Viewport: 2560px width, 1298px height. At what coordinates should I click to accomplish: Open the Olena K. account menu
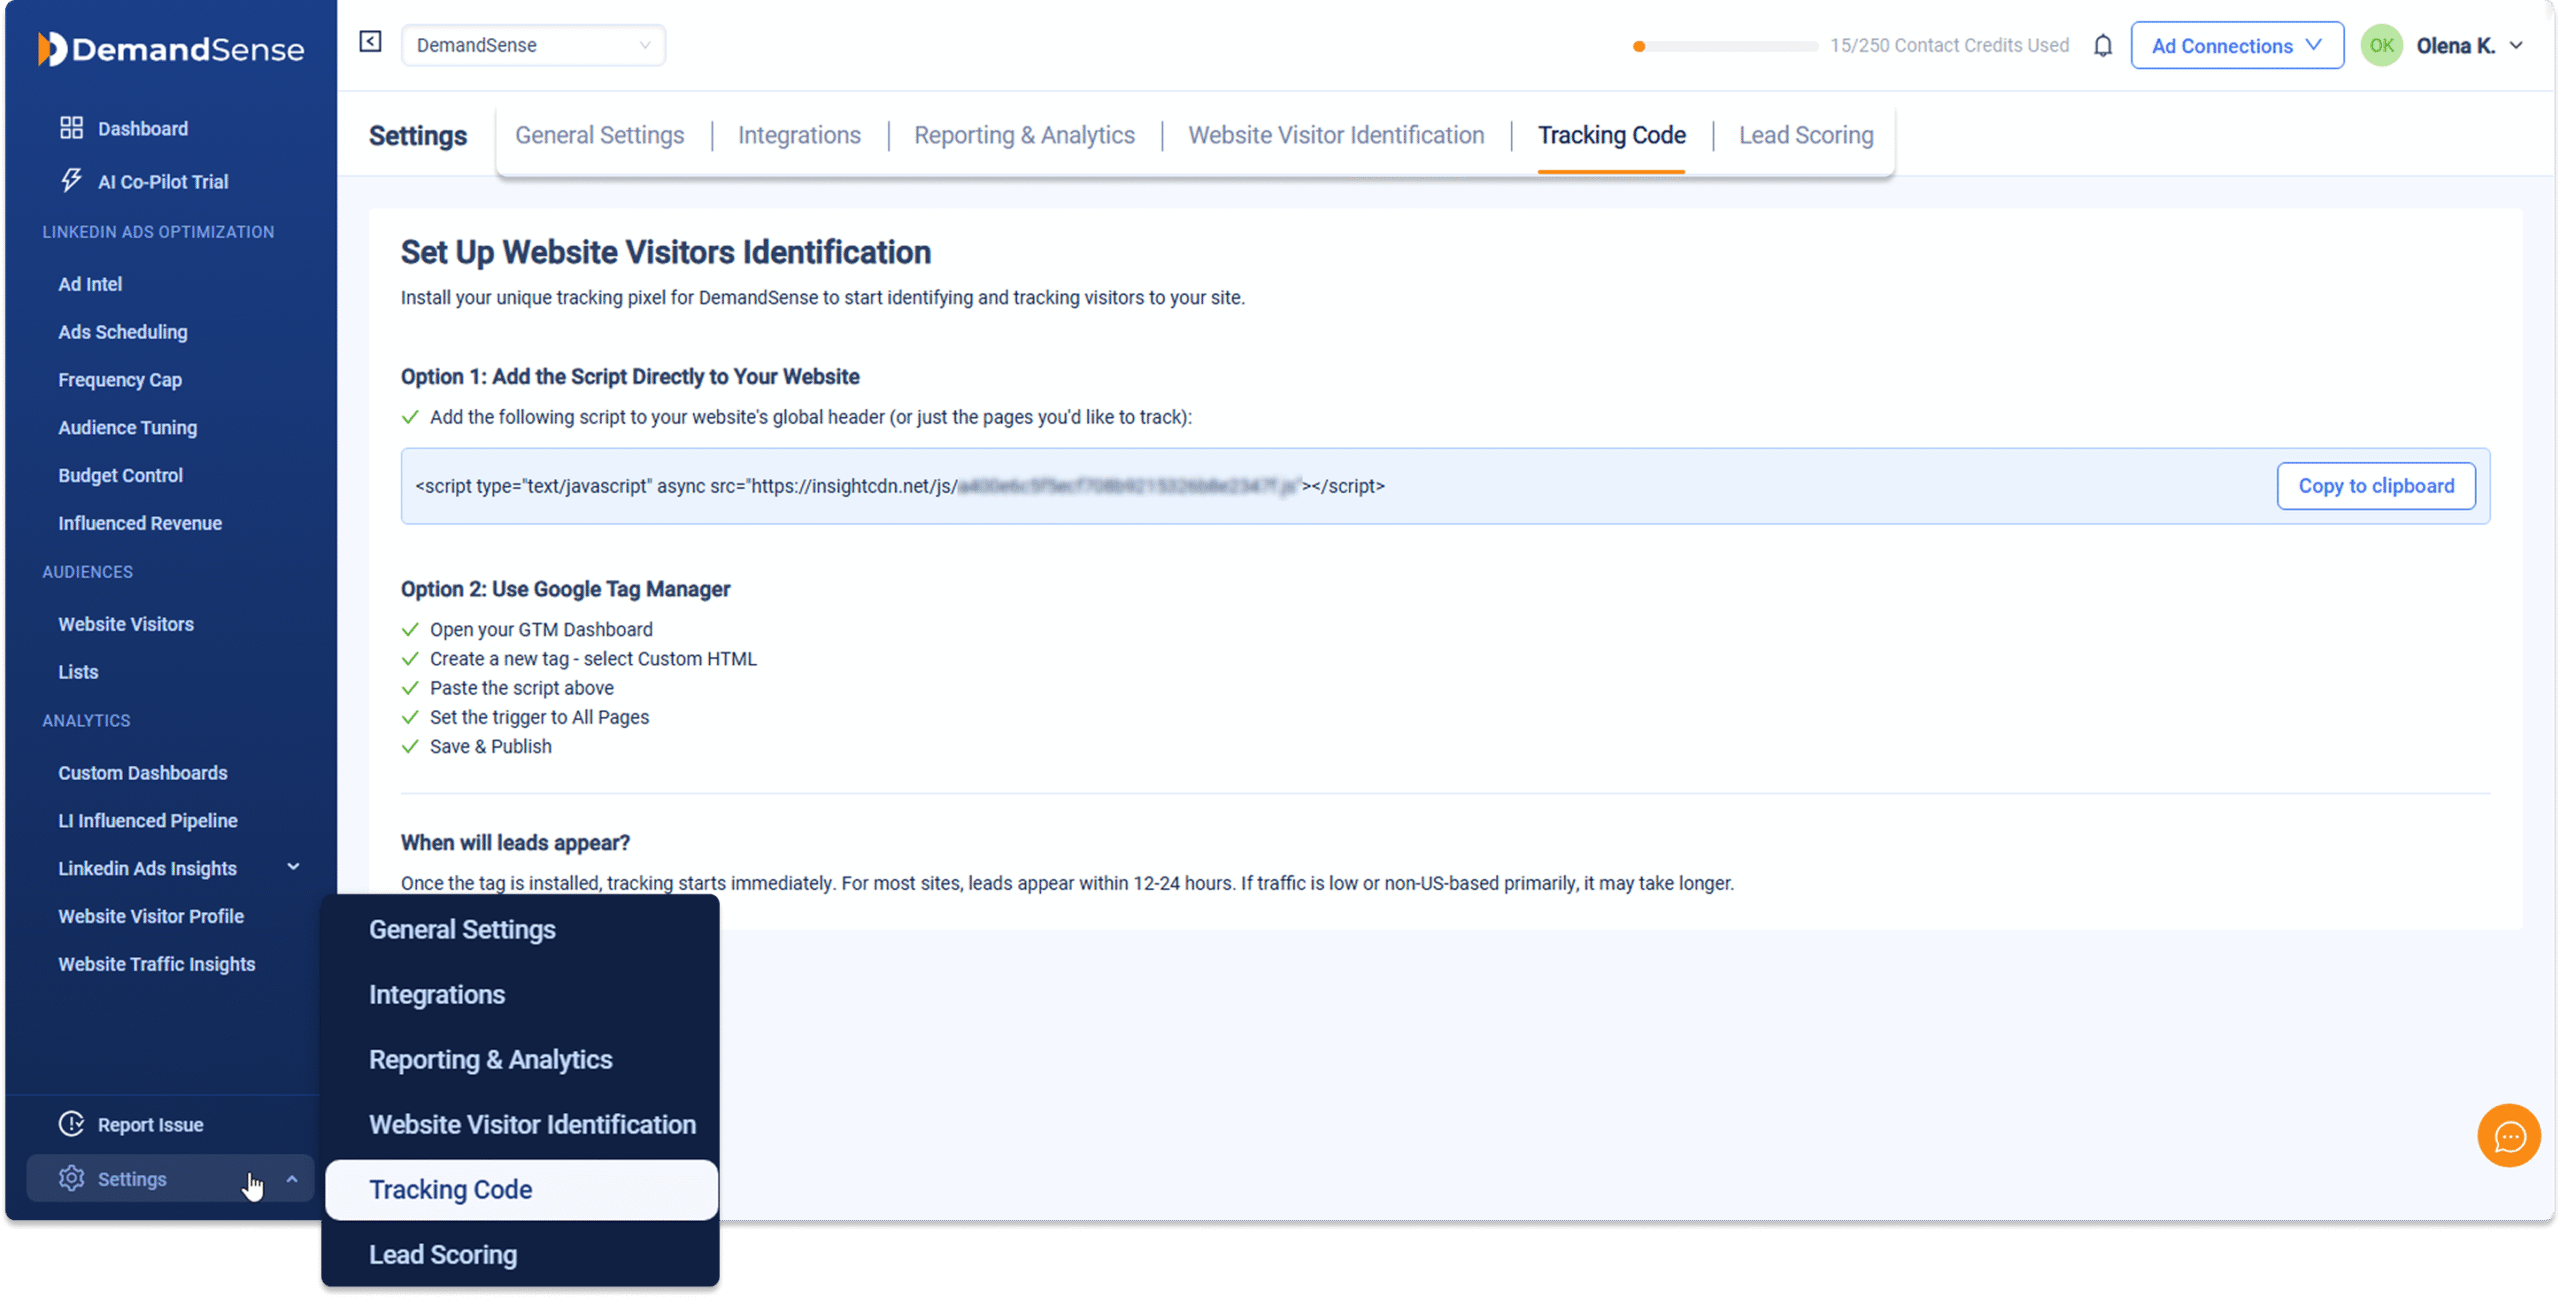click(2468, 46)
